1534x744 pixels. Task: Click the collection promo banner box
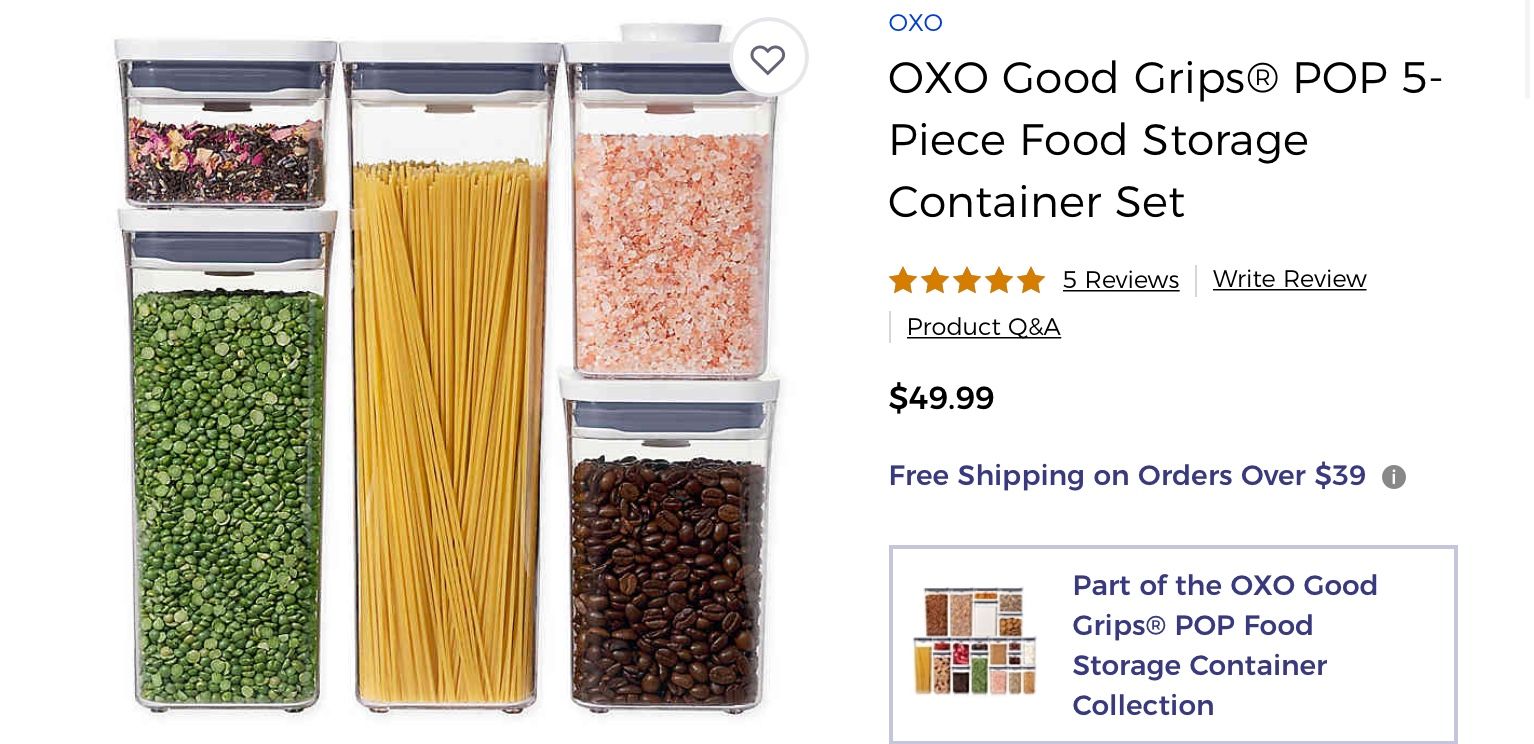pyautogui.click(x=1173, y=645)
